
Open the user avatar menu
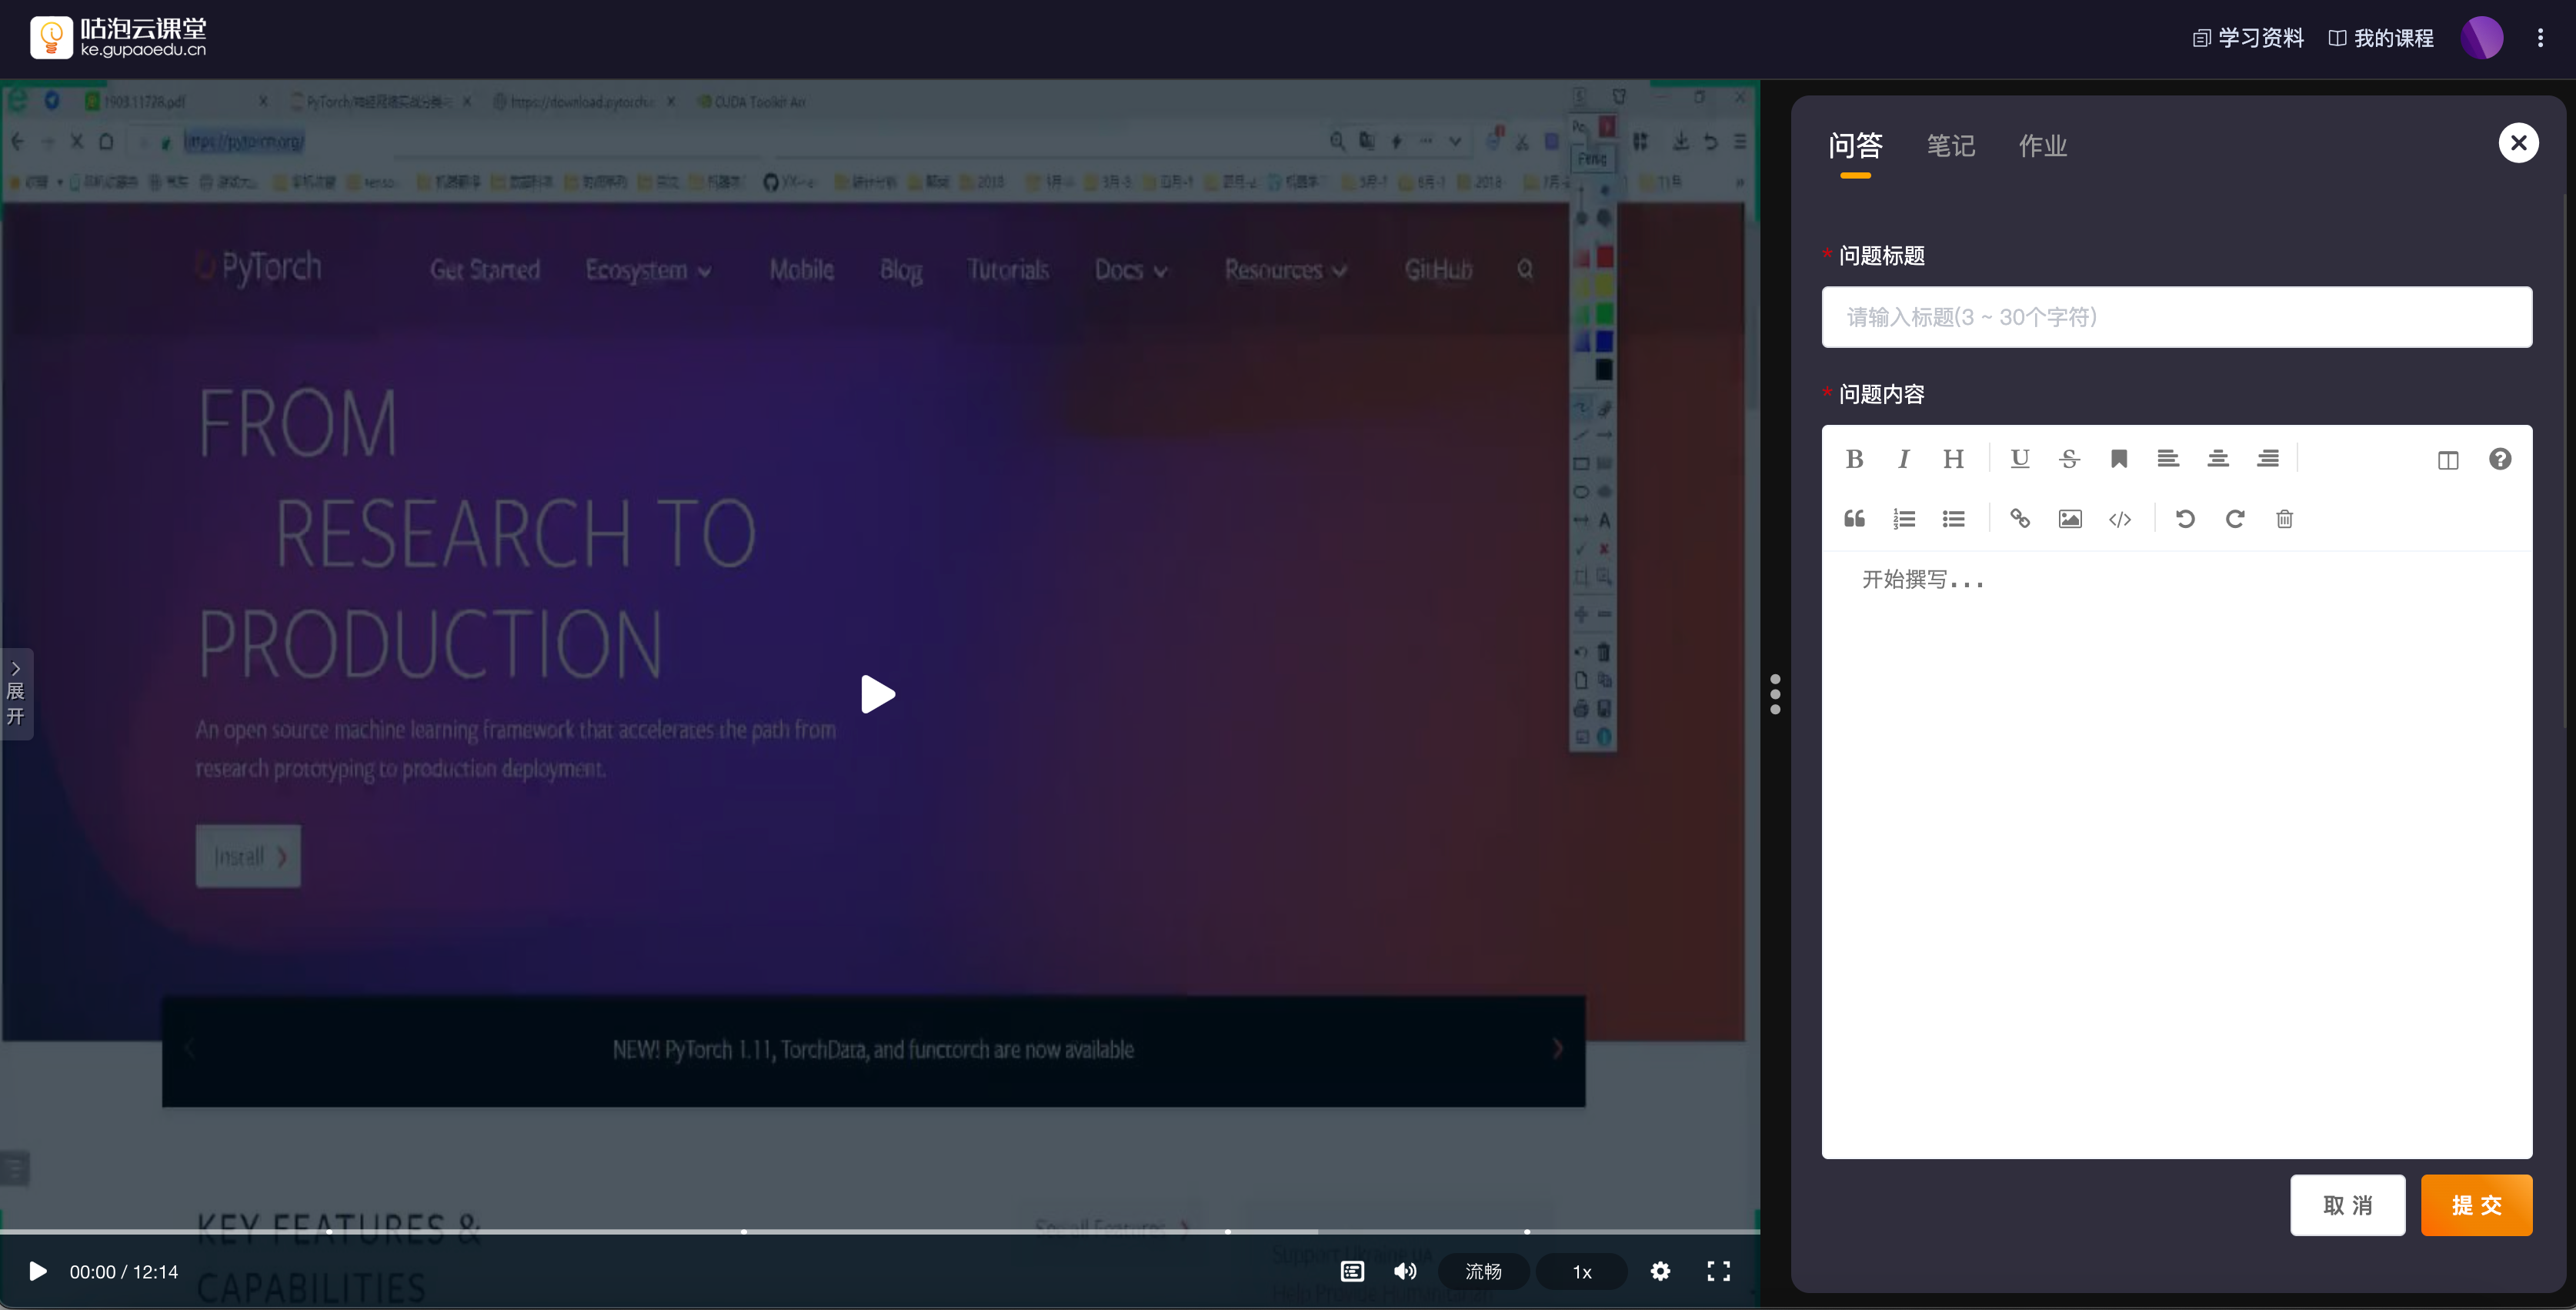tap(2482, 38)
